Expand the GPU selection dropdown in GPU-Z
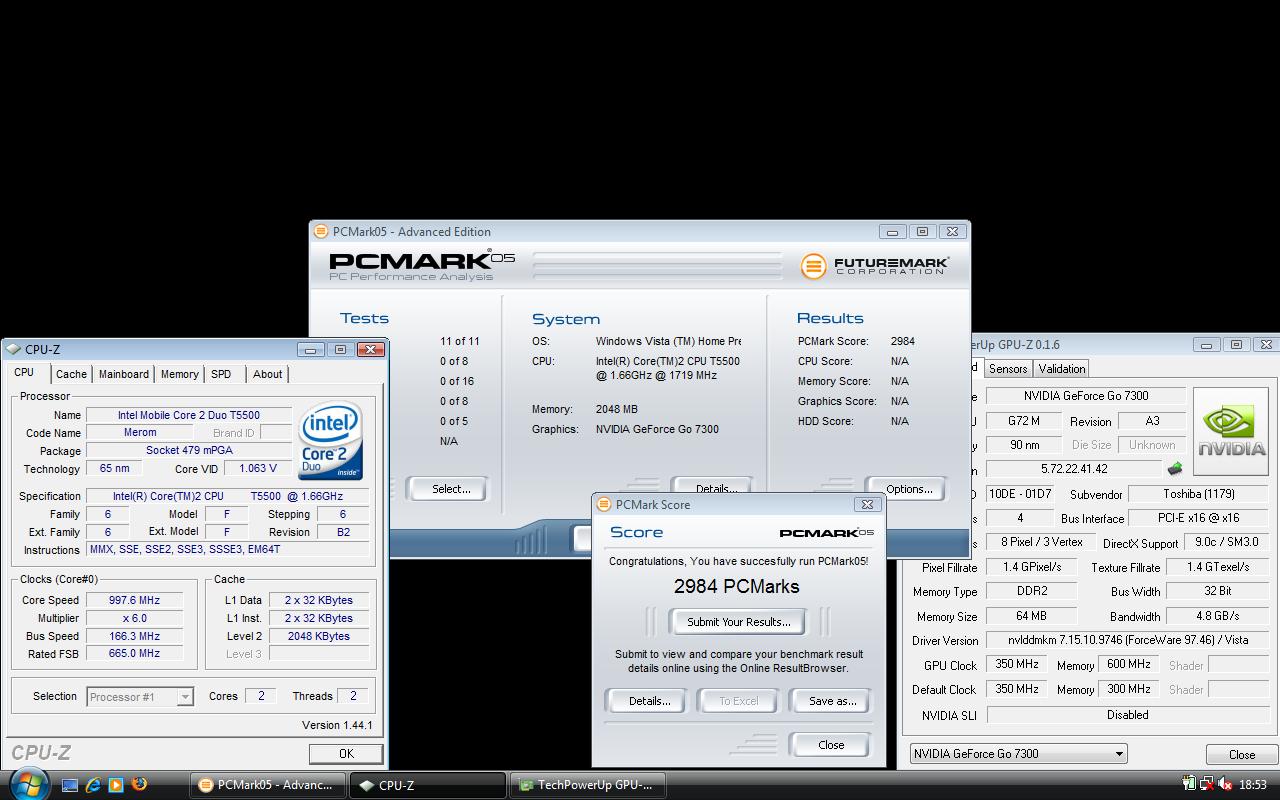Viewport: 1280px width, 800px height. point(1119,754)
